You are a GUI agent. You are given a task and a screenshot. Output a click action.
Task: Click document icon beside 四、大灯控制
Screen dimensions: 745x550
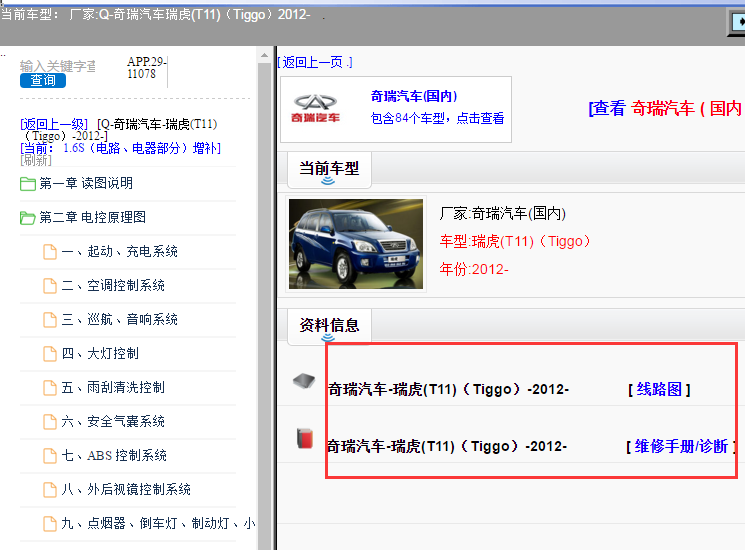click(50, 354)
